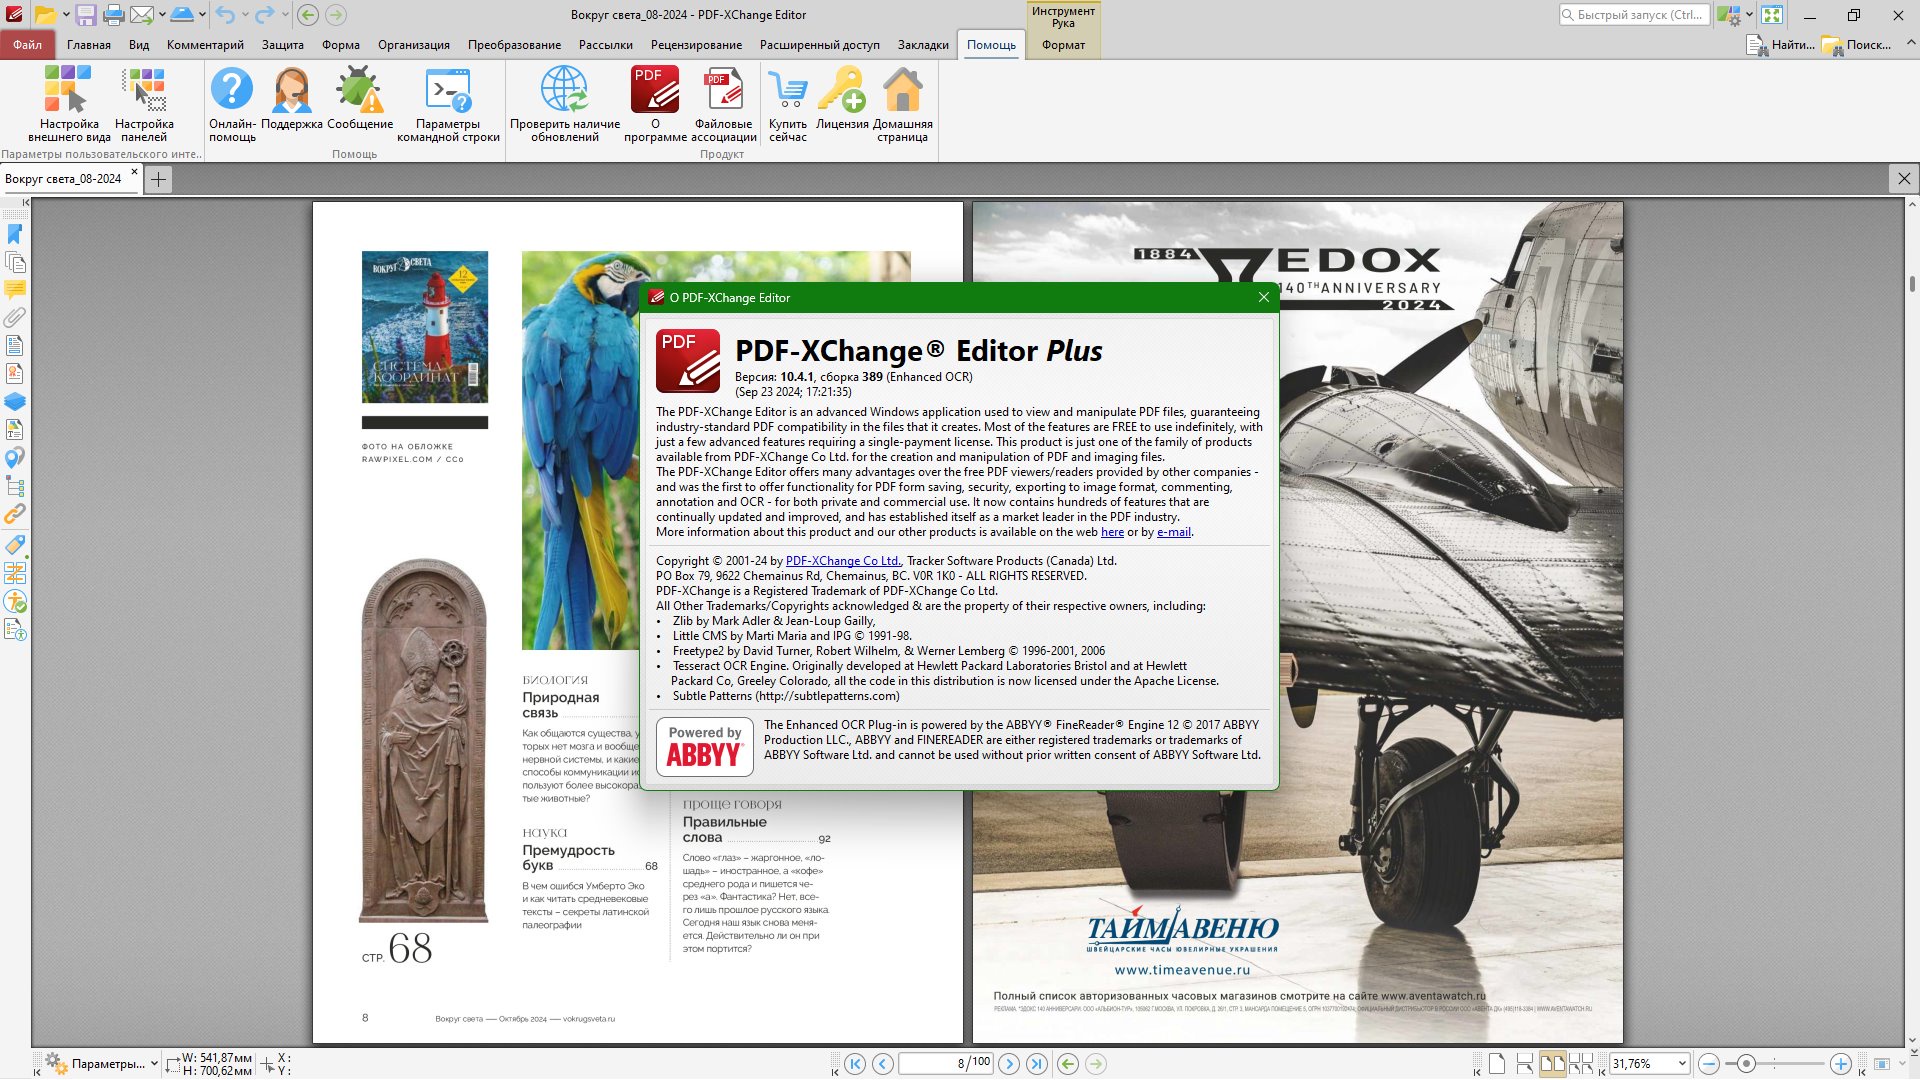The image size is (1920, 1080).
Task: Switch to the Комментарий ribbon tab
Action: [x=205, y=45]
